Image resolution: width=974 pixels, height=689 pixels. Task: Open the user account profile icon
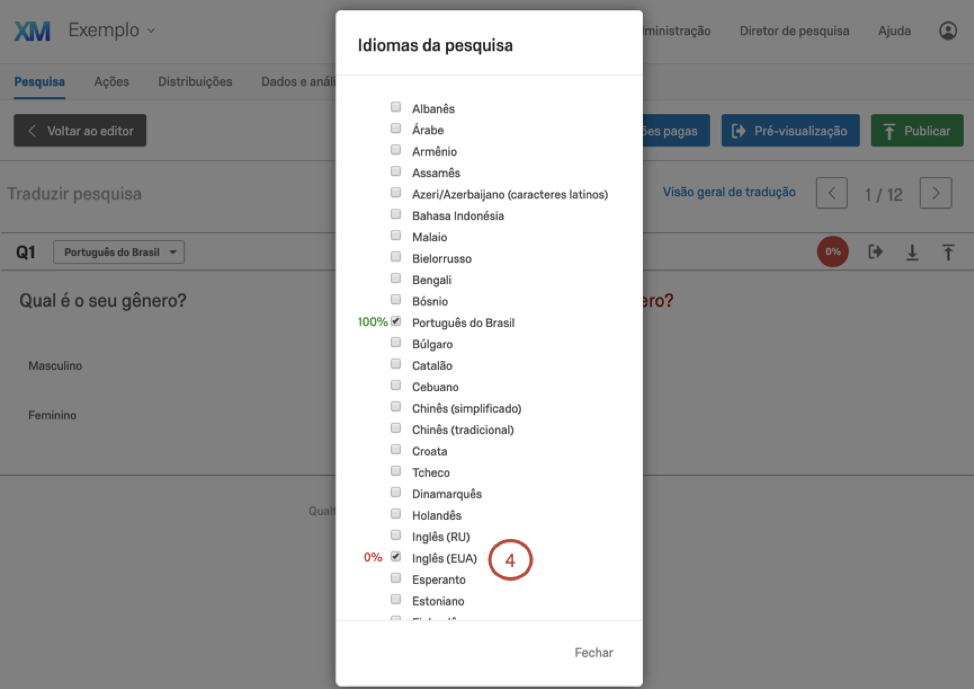pyautogui.click(x=948, y=31)
